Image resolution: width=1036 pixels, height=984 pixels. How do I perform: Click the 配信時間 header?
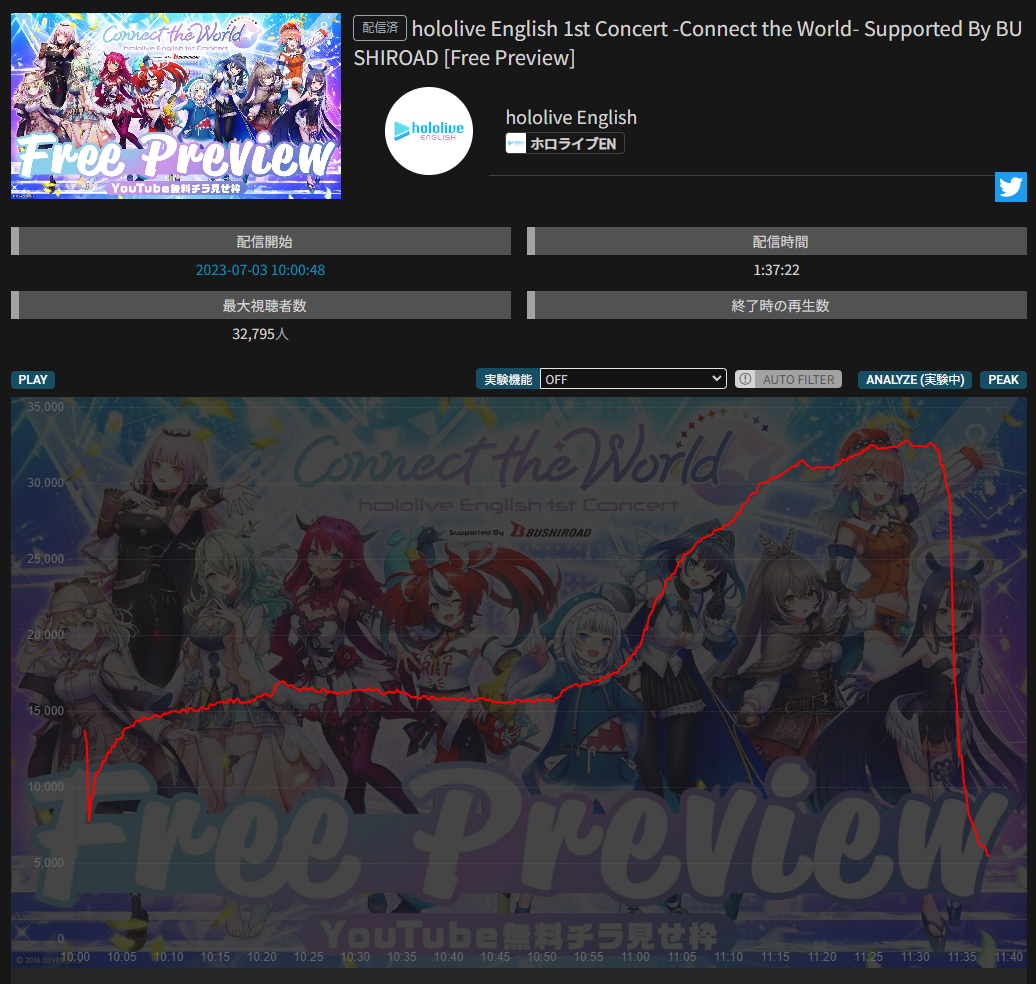[x=777, y=241]
